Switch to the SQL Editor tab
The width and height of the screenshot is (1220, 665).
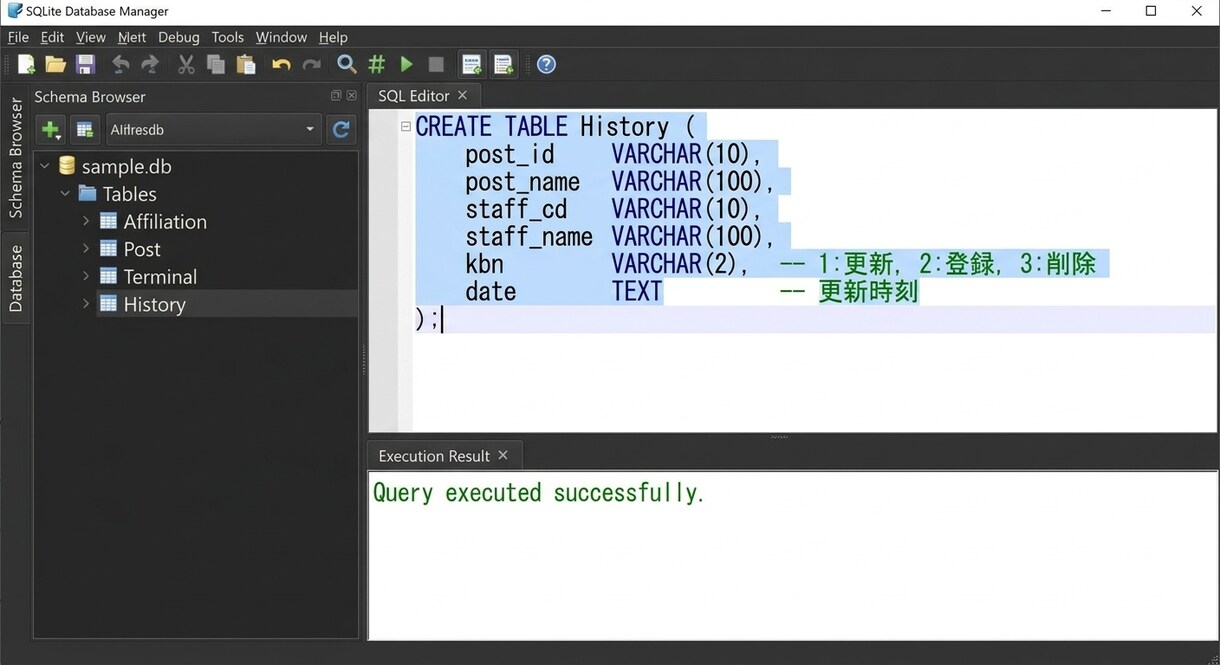tap(414, 95)
